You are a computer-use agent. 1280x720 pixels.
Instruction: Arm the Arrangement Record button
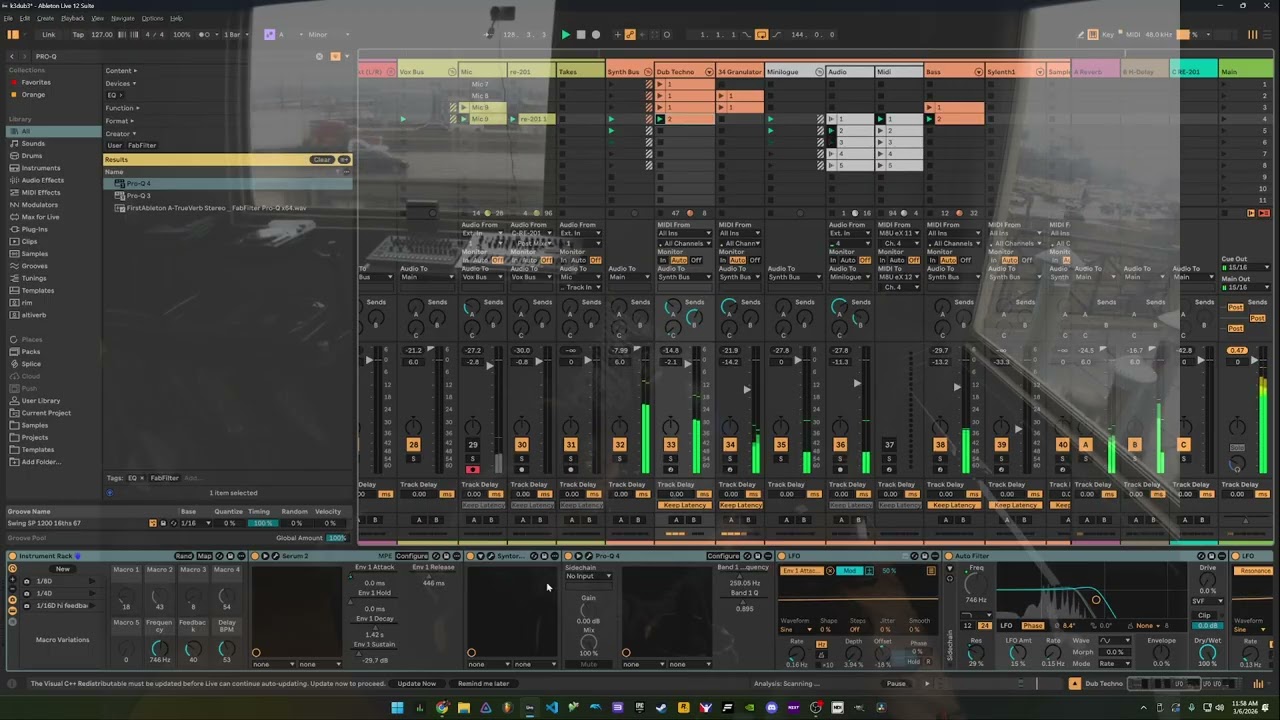(596, 34)
